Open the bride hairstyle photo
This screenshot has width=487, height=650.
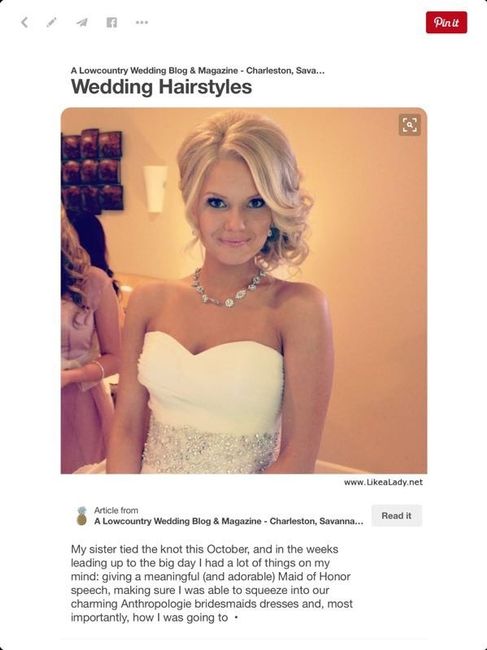tap(244, 291)
